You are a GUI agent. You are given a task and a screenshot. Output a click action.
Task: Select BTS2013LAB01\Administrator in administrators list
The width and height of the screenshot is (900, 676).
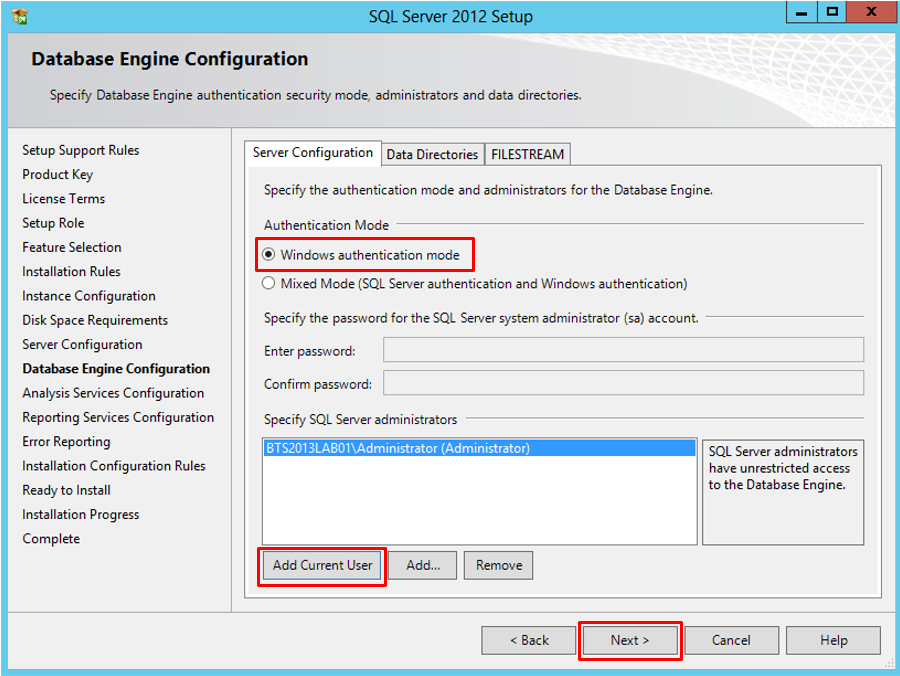pos(398,448)
